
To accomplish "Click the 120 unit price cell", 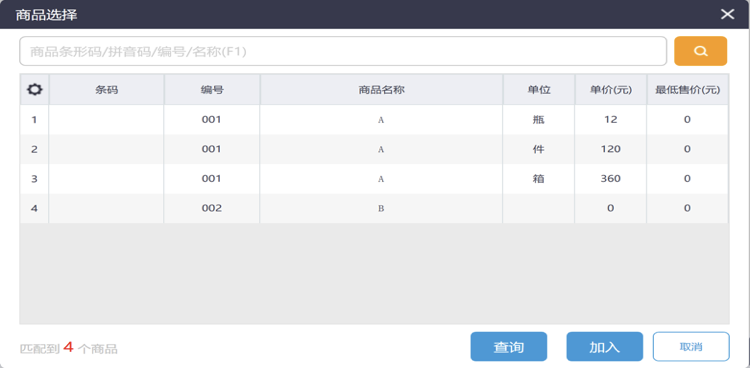I will 611,149.
